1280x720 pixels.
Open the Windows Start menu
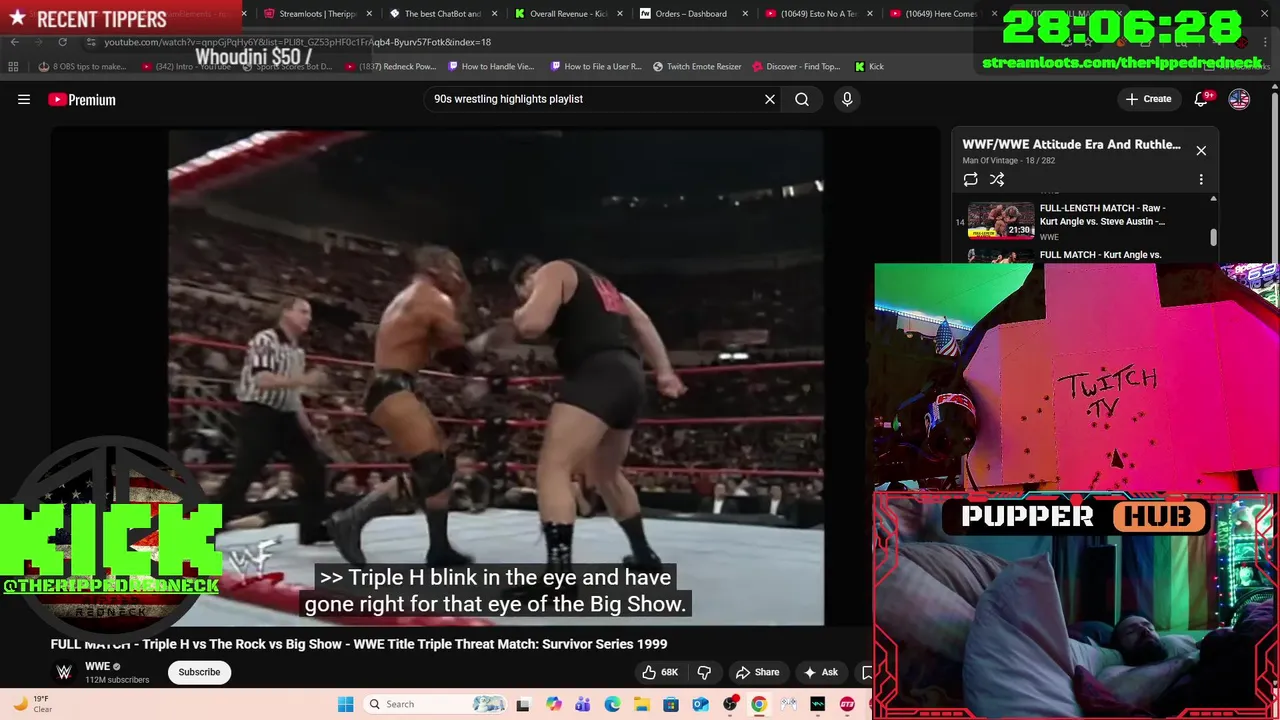(345, 704)
